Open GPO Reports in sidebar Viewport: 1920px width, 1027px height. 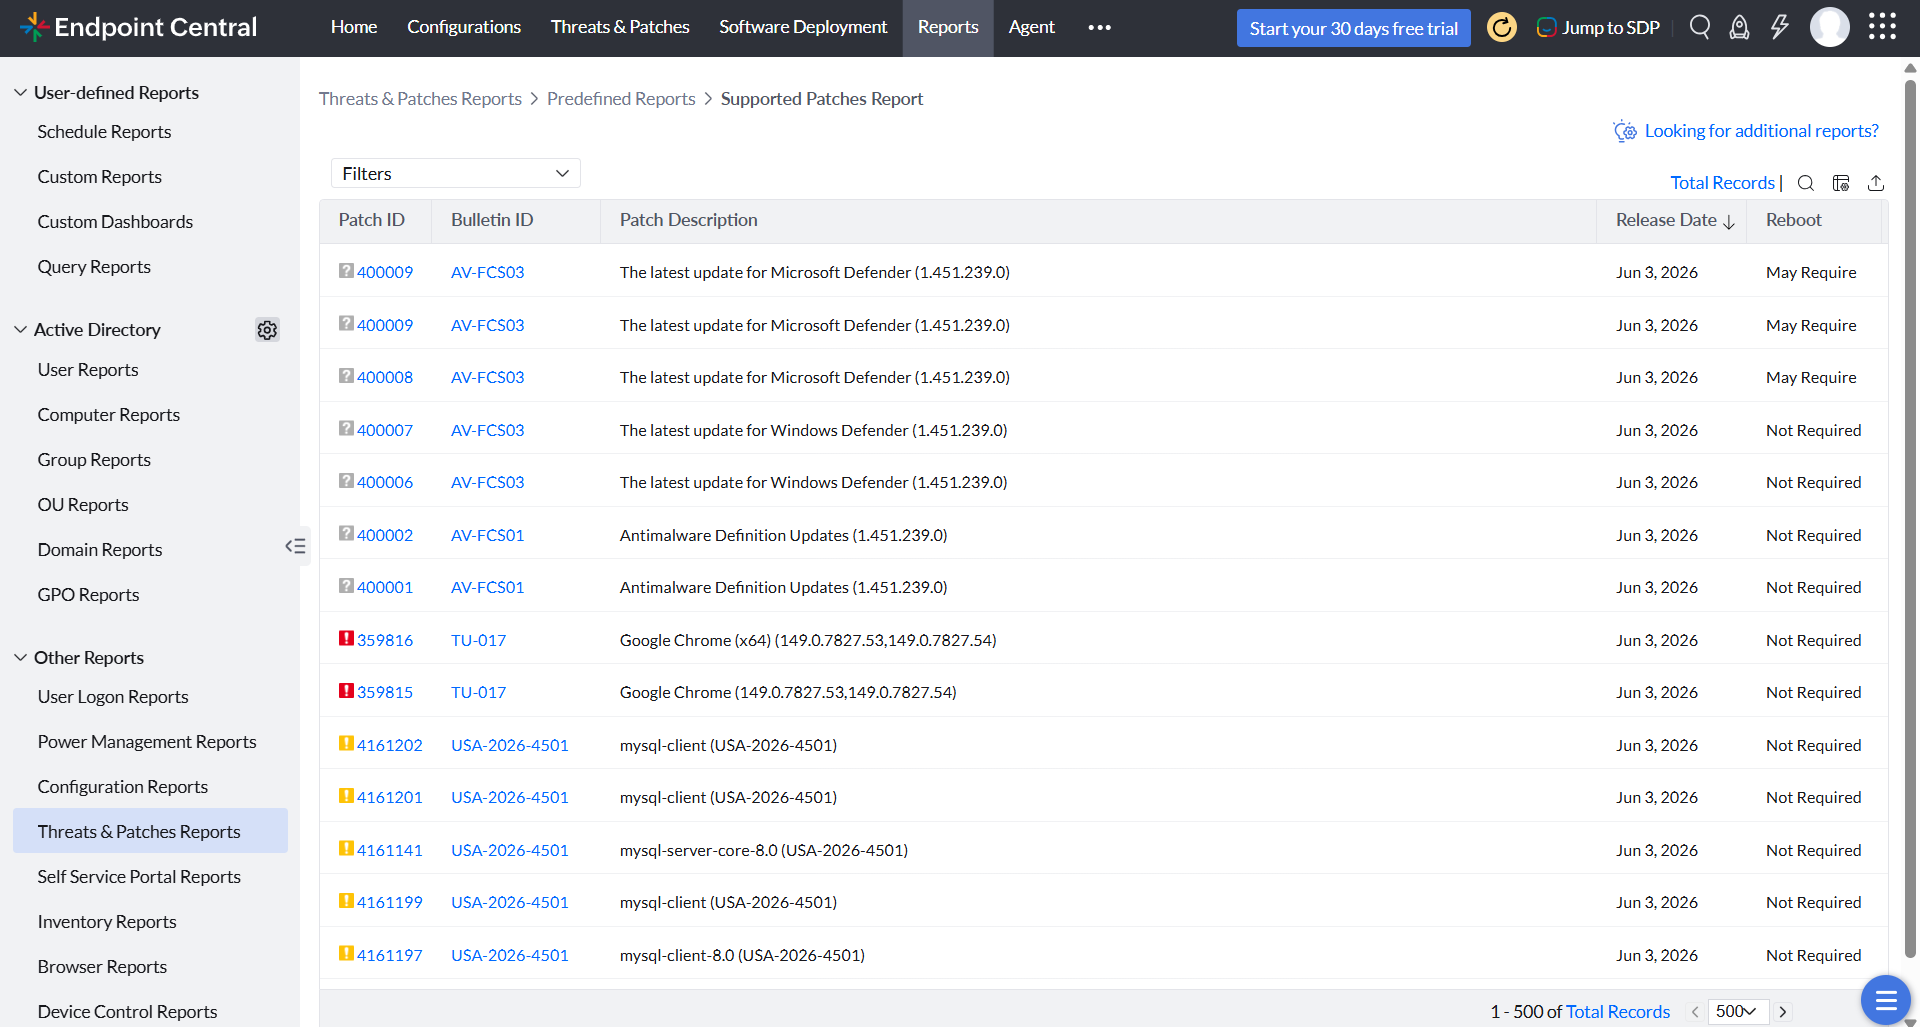coord(88,595)
